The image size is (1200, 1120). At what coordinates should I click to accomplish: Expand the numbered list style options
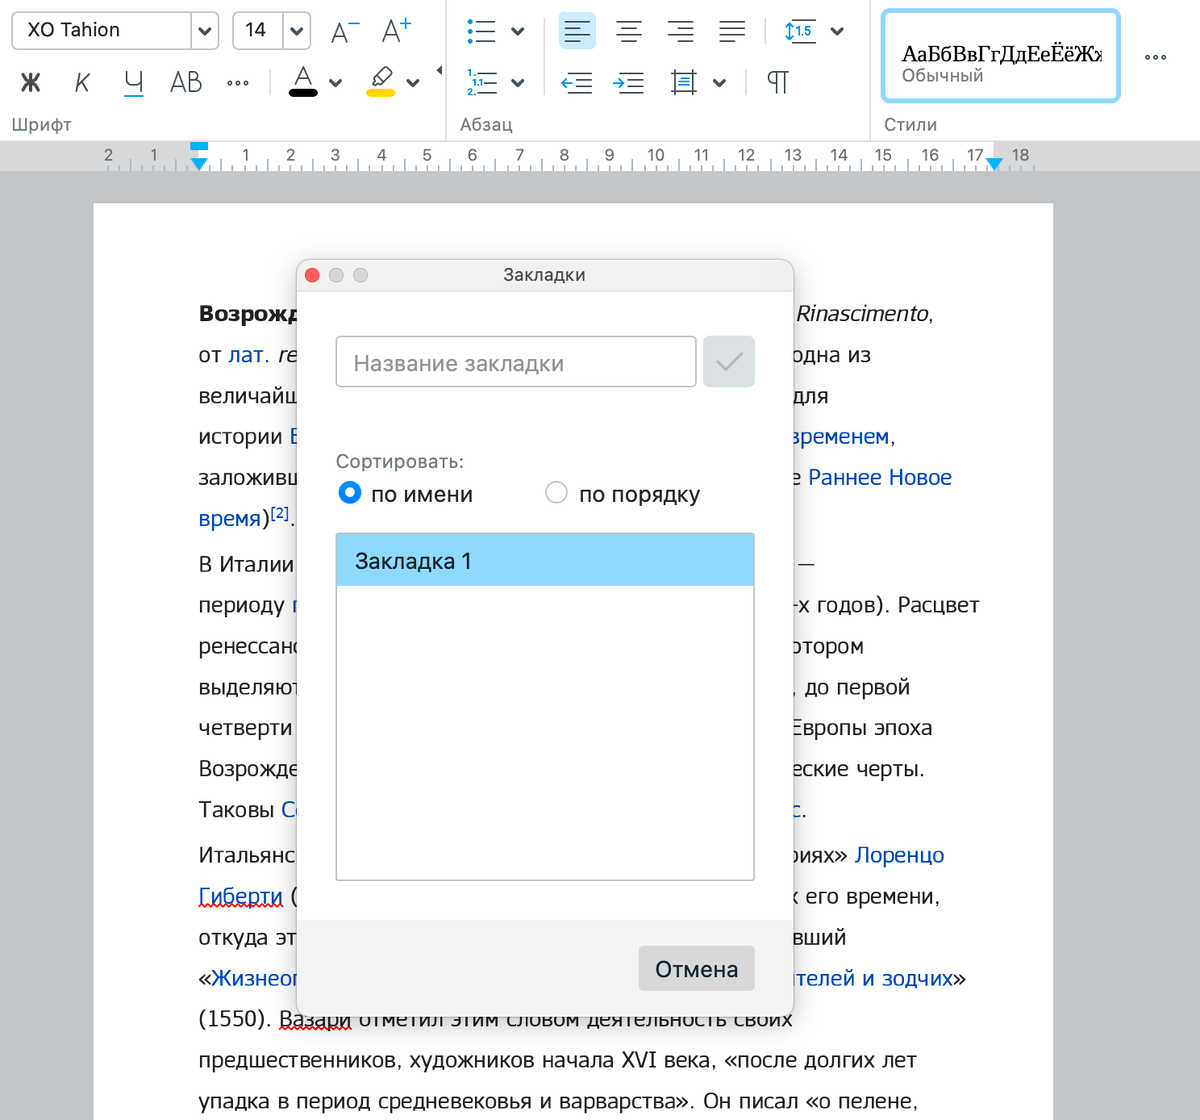point(518,84)
